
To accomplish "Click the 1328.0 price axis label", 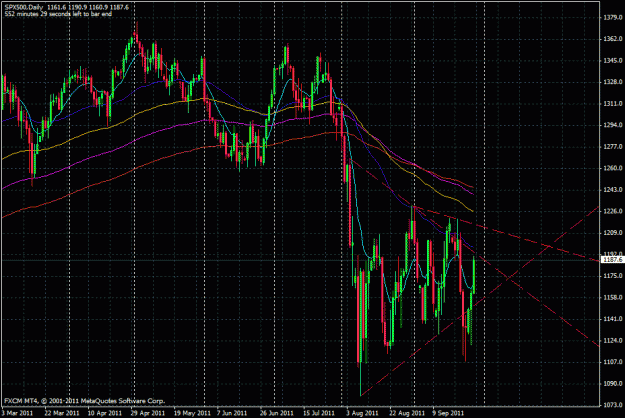I will pos(613,82).
